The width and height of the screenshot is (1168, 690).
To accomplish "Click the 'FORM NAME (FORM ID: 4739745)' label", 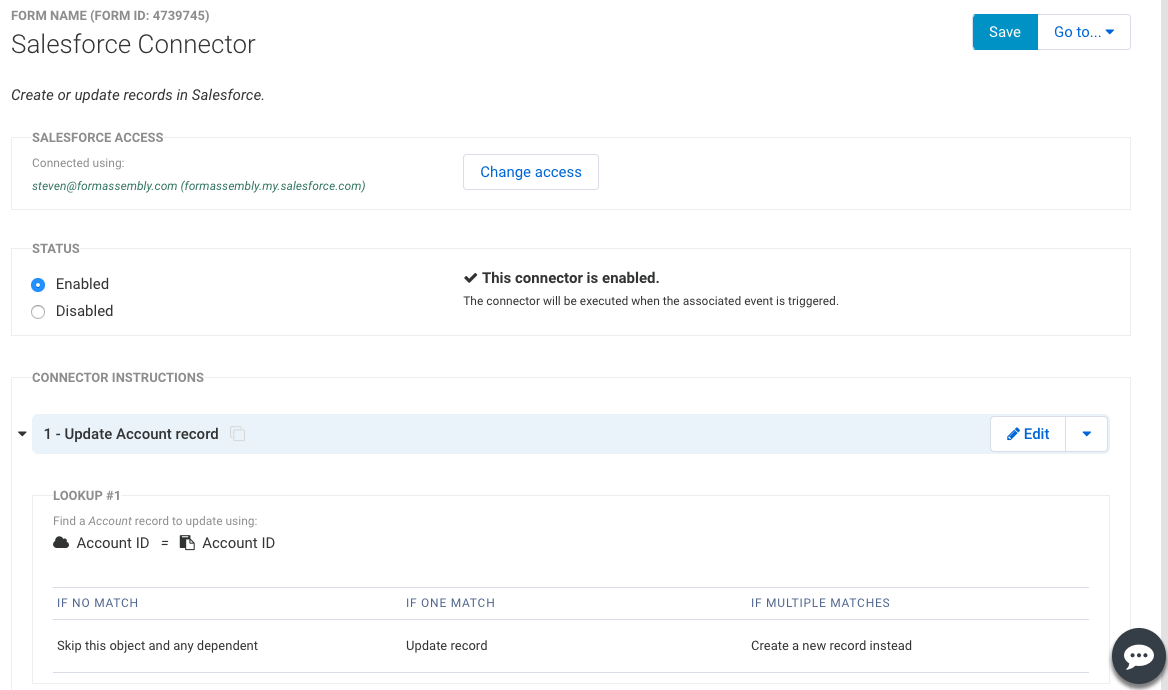I will [110, 16].
